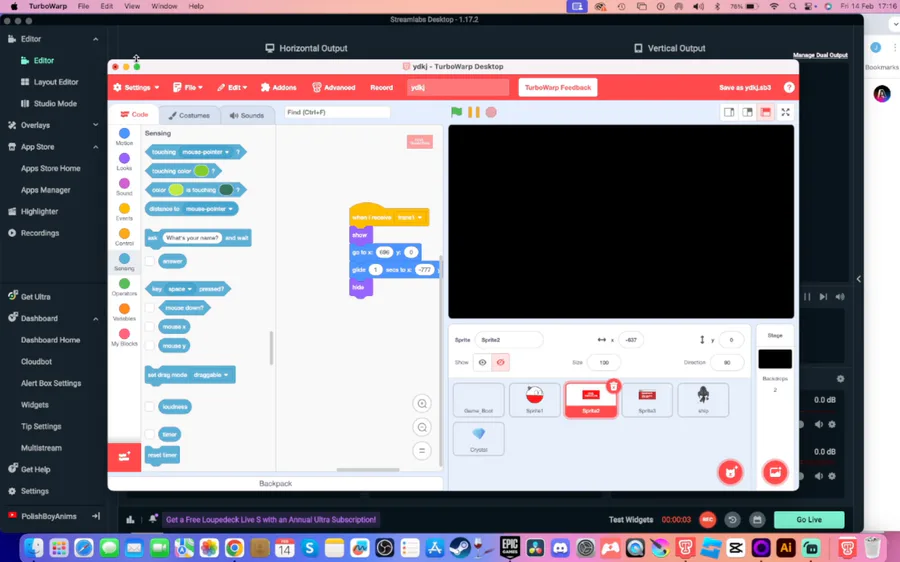Open the set drag mode draggable dropdown
Screen dimensions: 900x562
pos(211,375)
